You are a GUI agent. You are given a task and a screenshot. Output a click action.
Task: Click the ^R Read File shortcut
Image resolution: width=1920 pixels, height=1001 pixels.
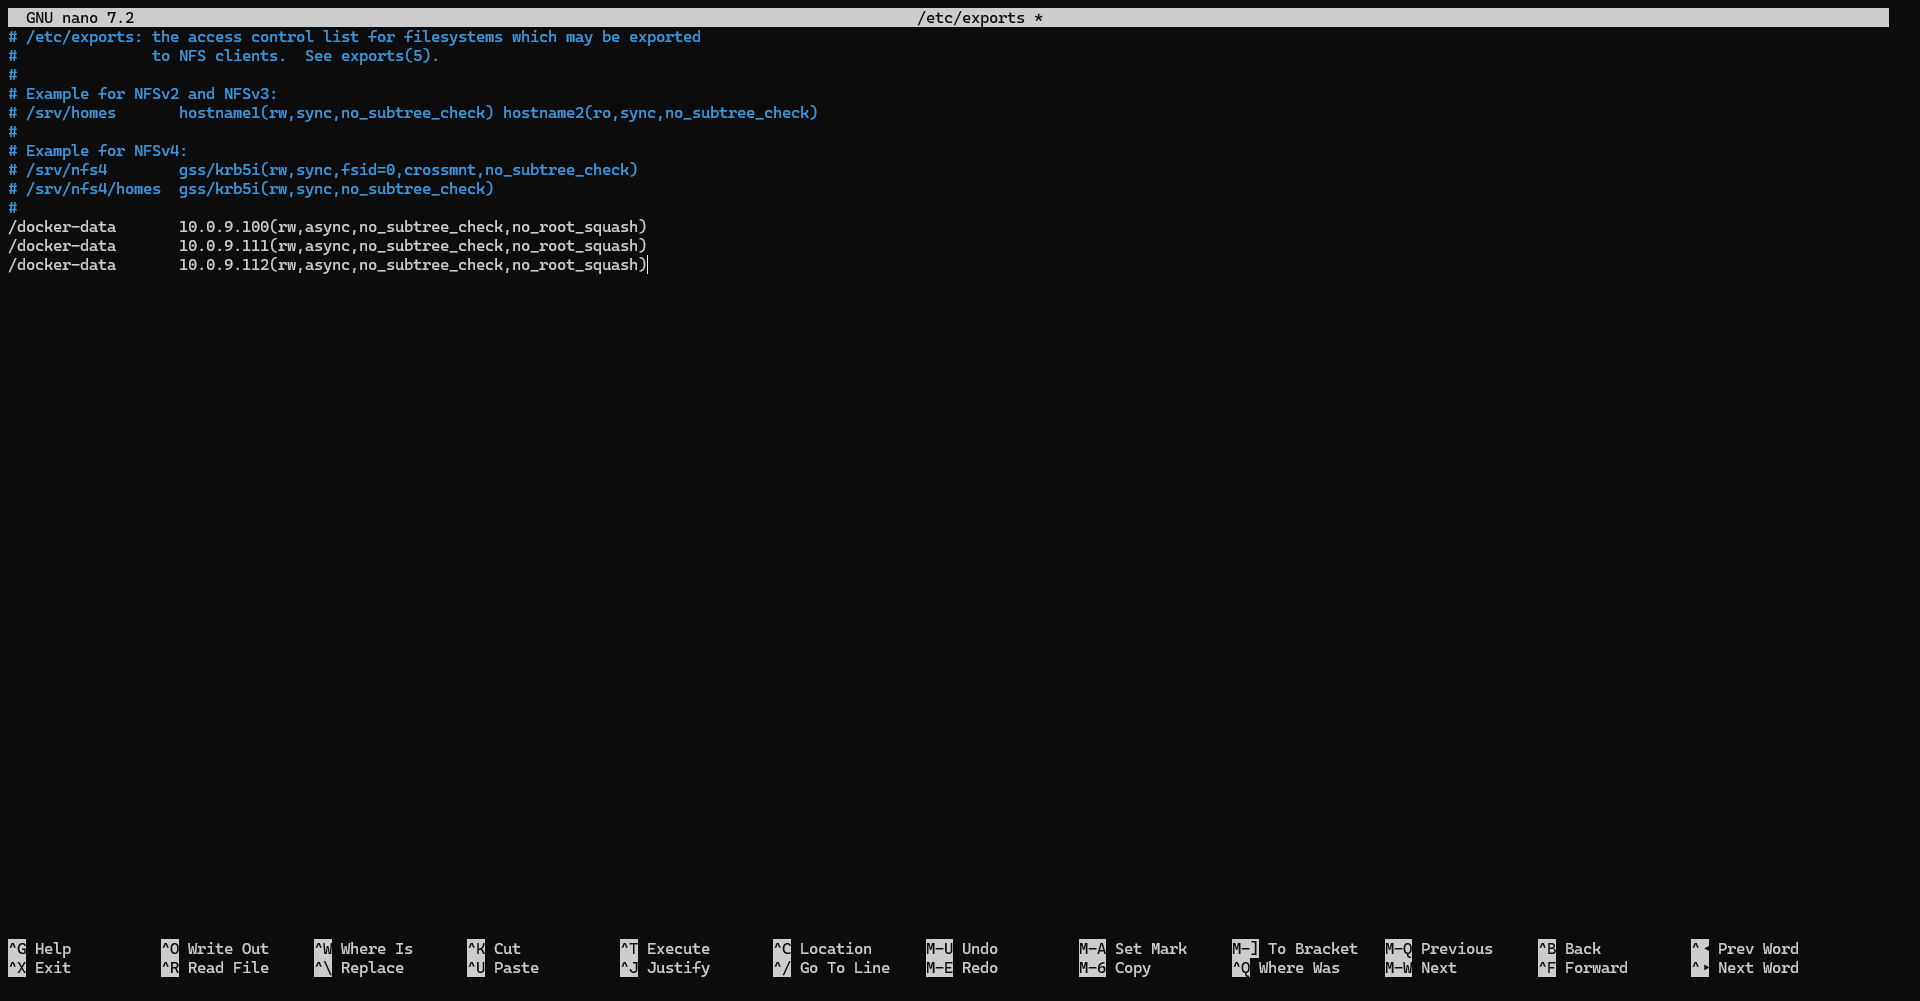(215, 968)
